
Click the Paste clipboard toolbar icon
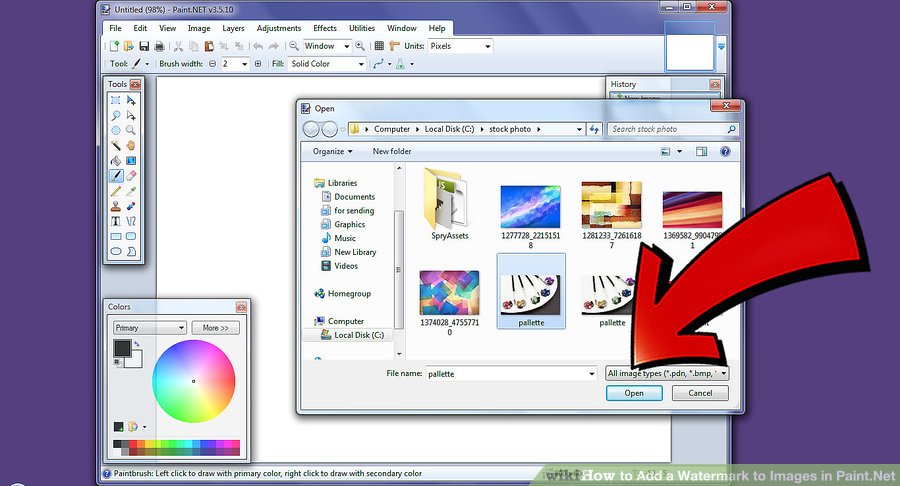(209, 46)
